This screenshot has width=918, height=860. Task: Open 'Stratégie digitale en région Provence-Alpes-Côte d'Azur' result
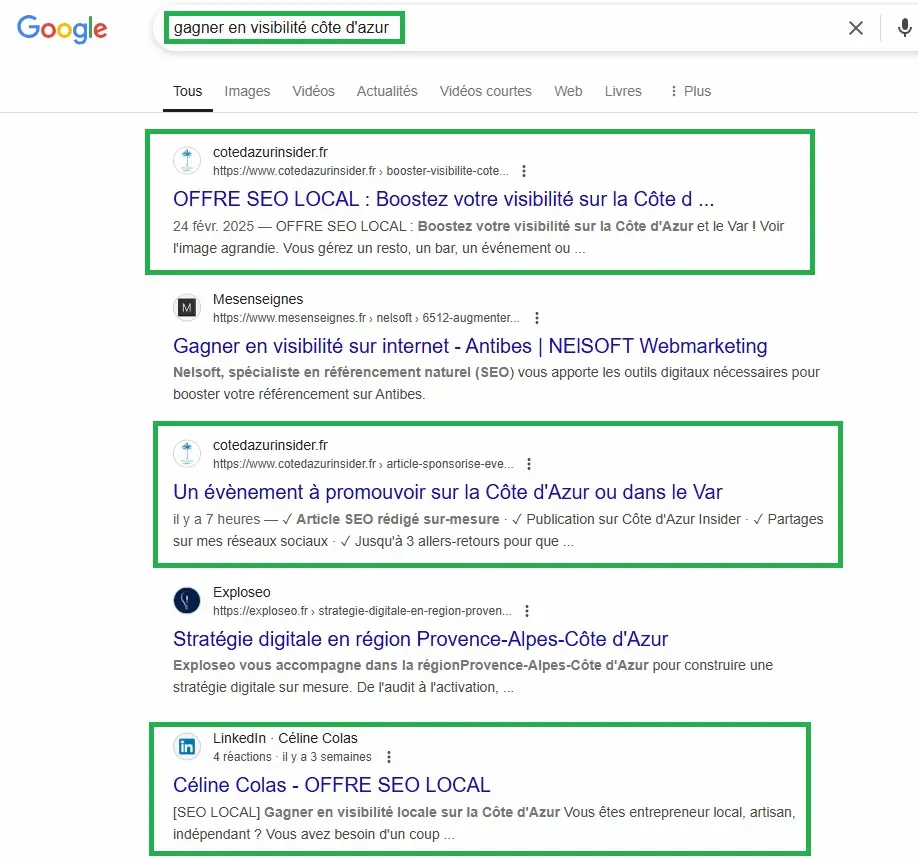[x=420, y=639]
